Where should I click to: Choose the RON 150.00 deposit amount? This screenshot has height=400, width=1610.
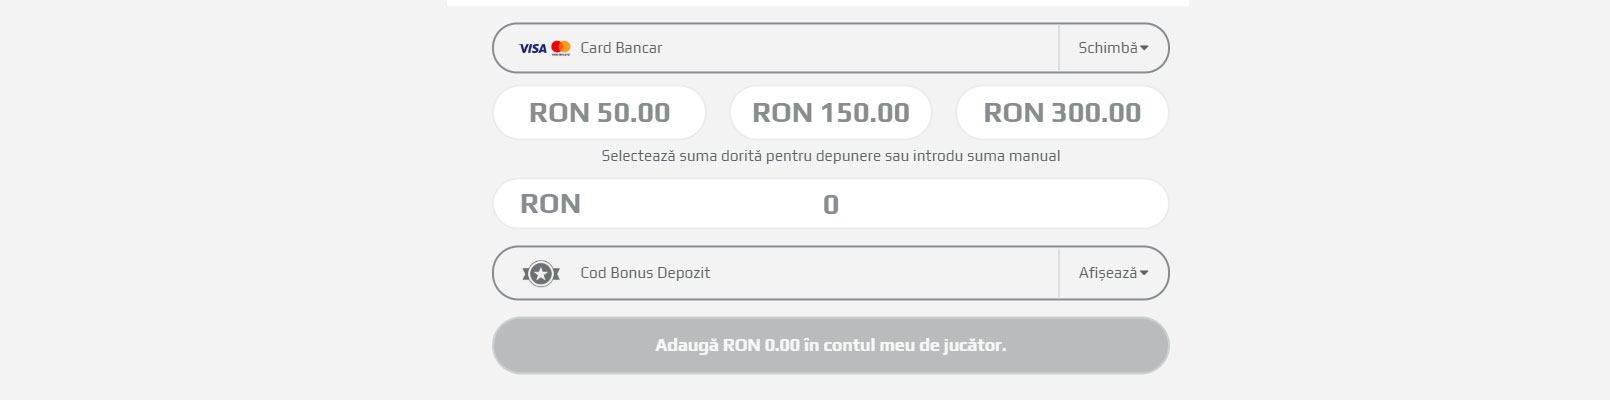831,113
